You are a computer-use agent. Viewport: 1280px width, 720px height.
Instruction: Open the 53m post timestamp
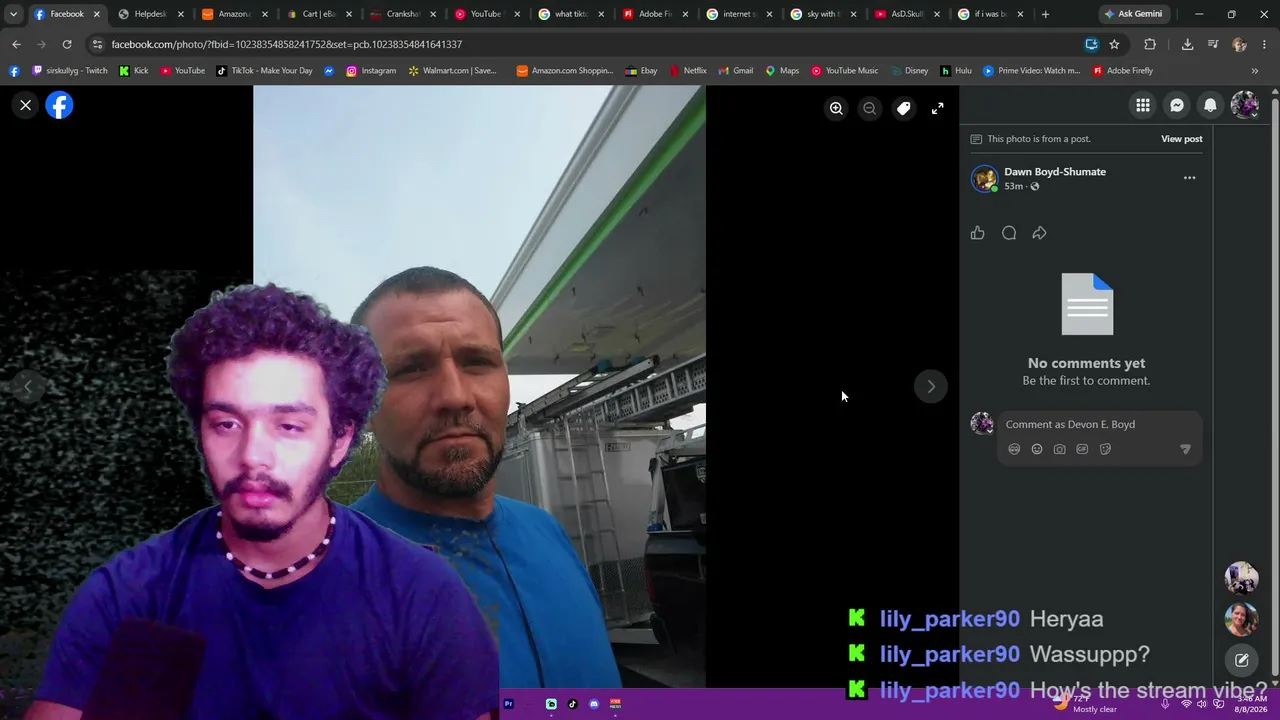tap(1013, 186)
